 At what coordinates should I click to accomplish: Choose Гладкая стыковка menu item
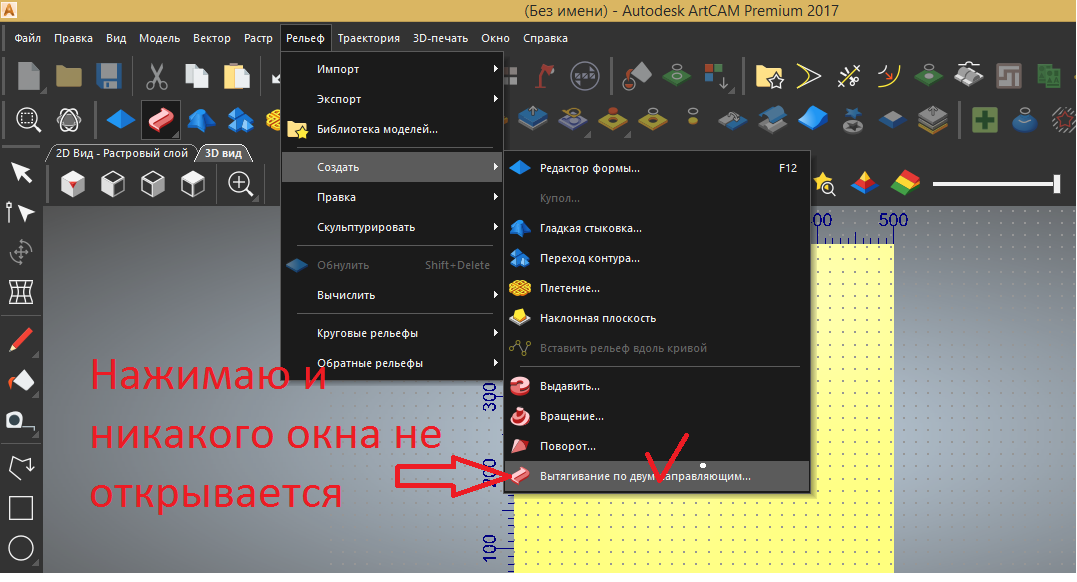point(657,228)
